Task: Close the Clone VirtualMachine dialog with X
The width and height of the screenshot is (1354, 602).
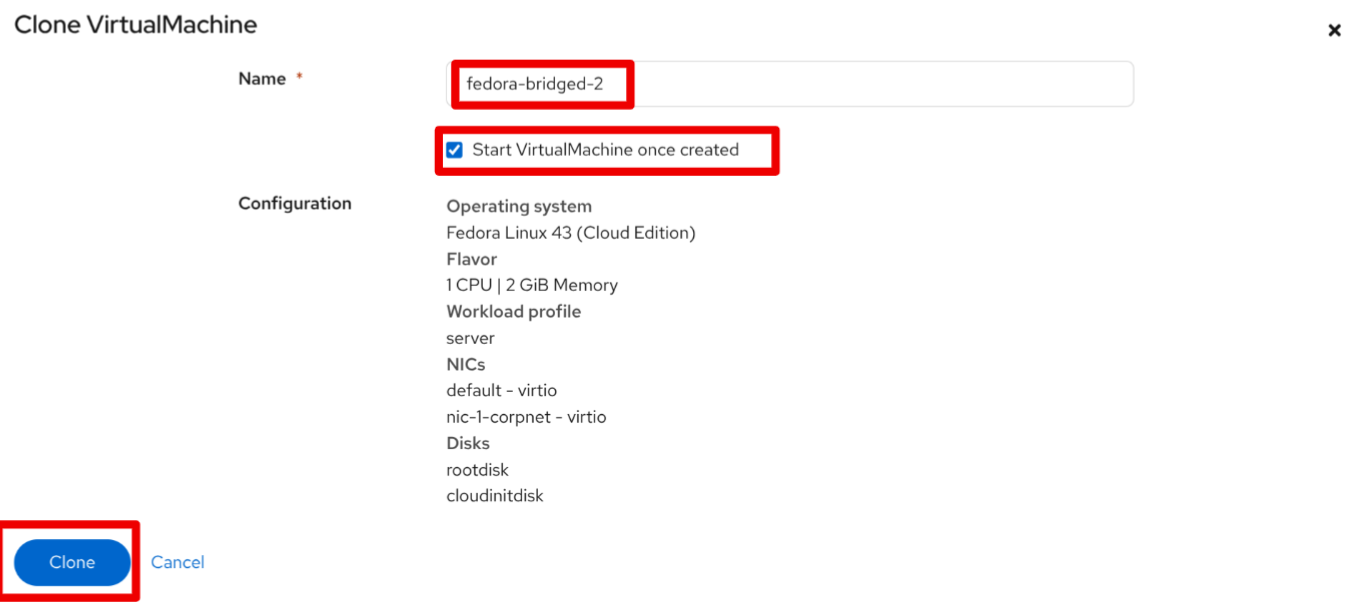Action: click(1334, 31)
